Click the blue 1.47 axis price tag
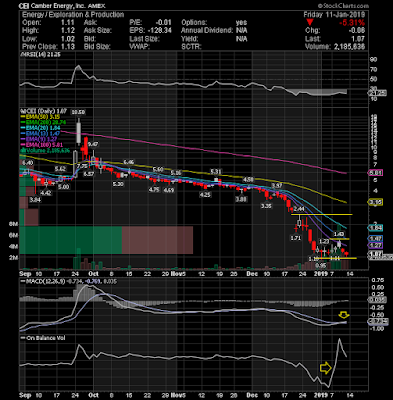This screenshot has height=400, width=393. coord(375,239)
